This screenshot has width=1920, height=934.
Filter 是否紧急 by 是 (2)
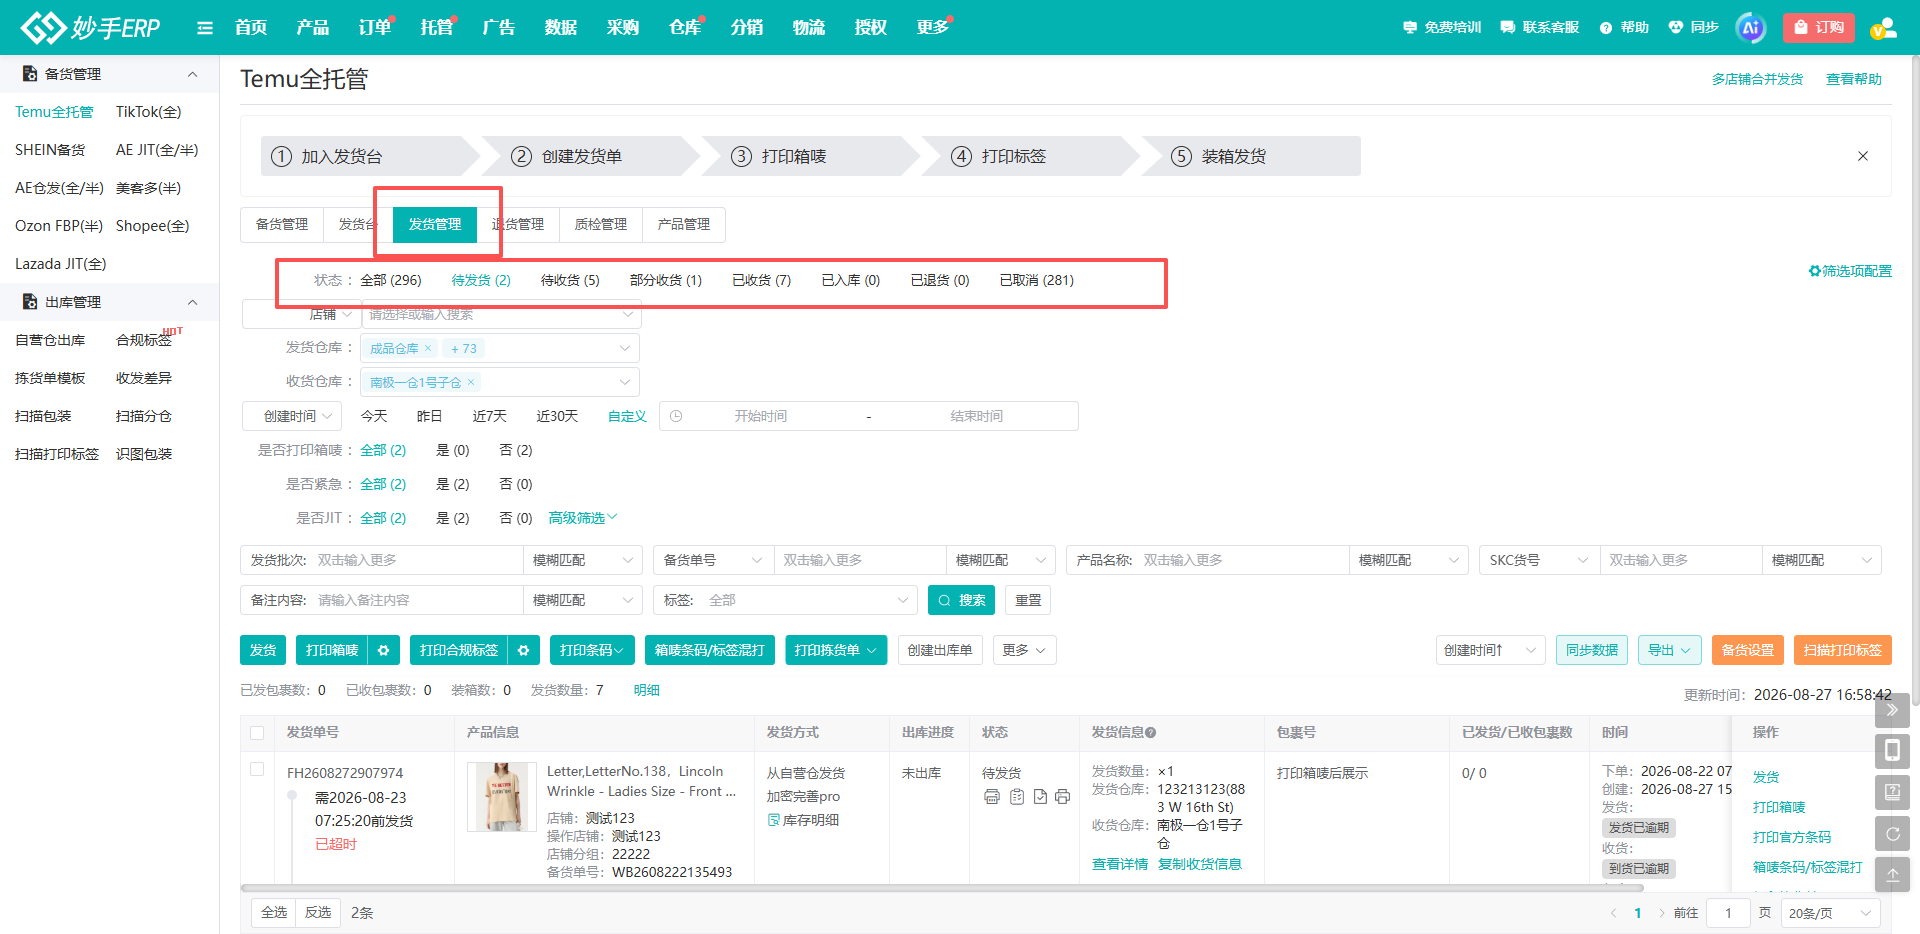(453, 484)
